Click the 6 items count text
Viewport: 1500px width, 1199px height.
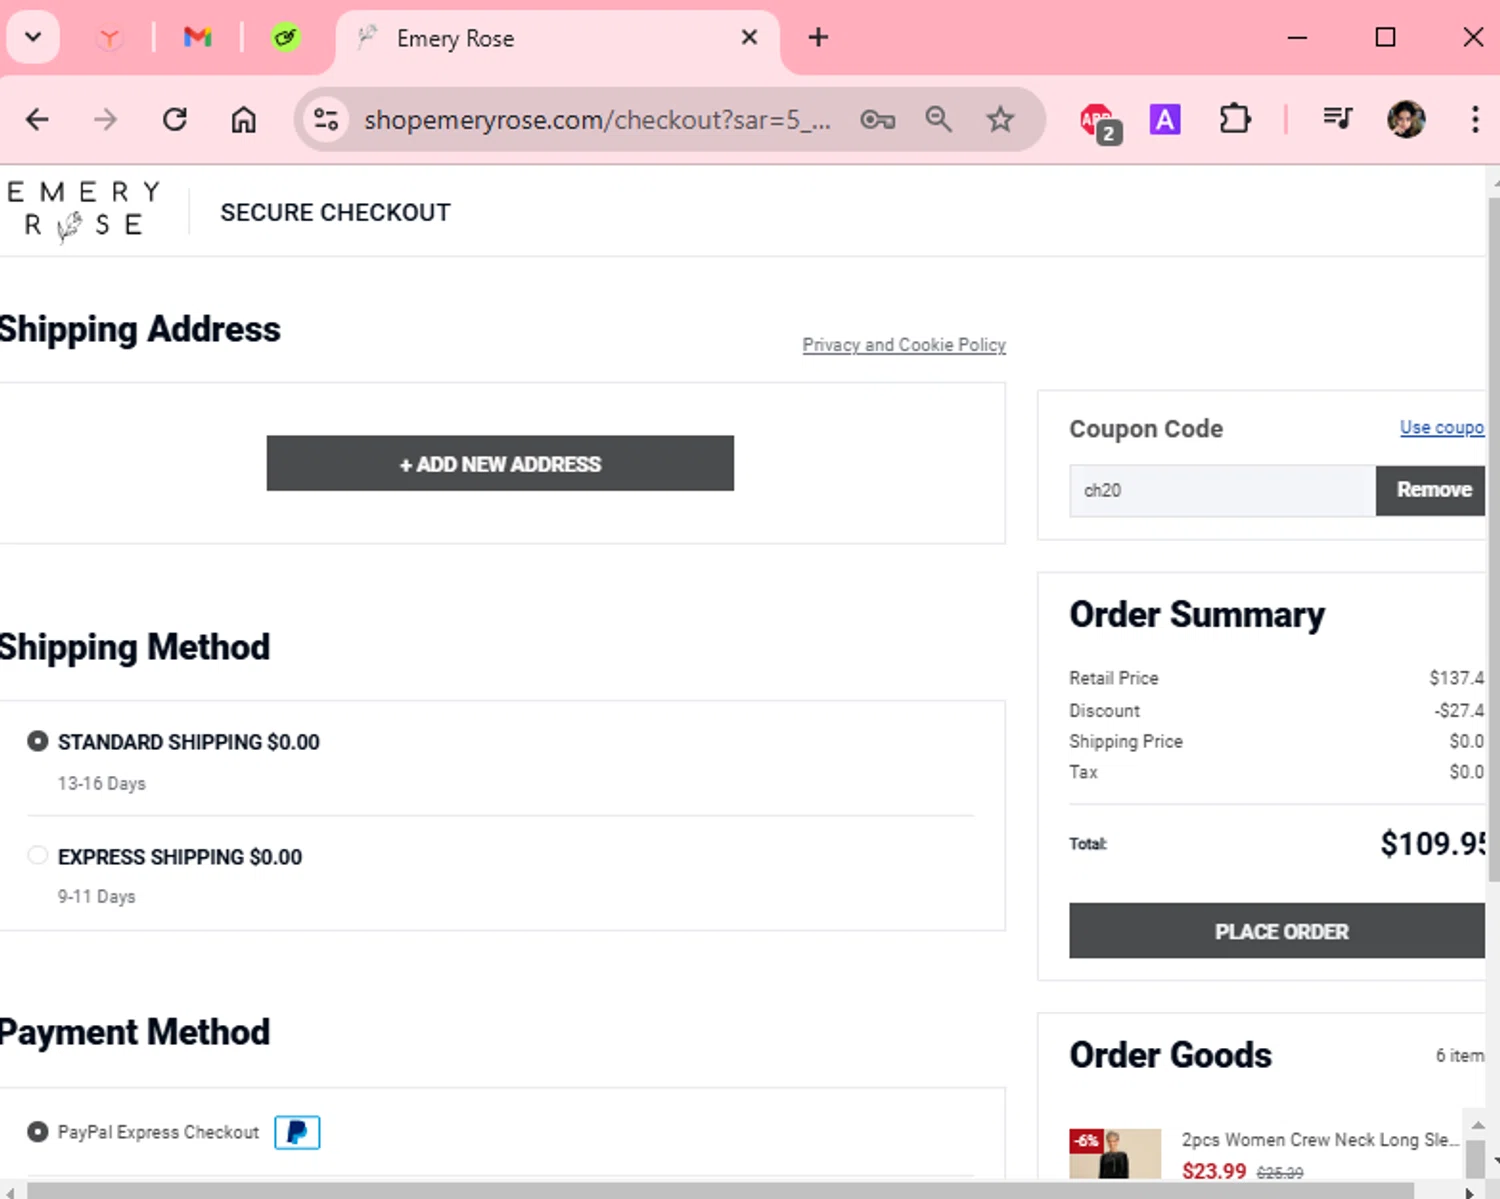pos(1460,1055)
